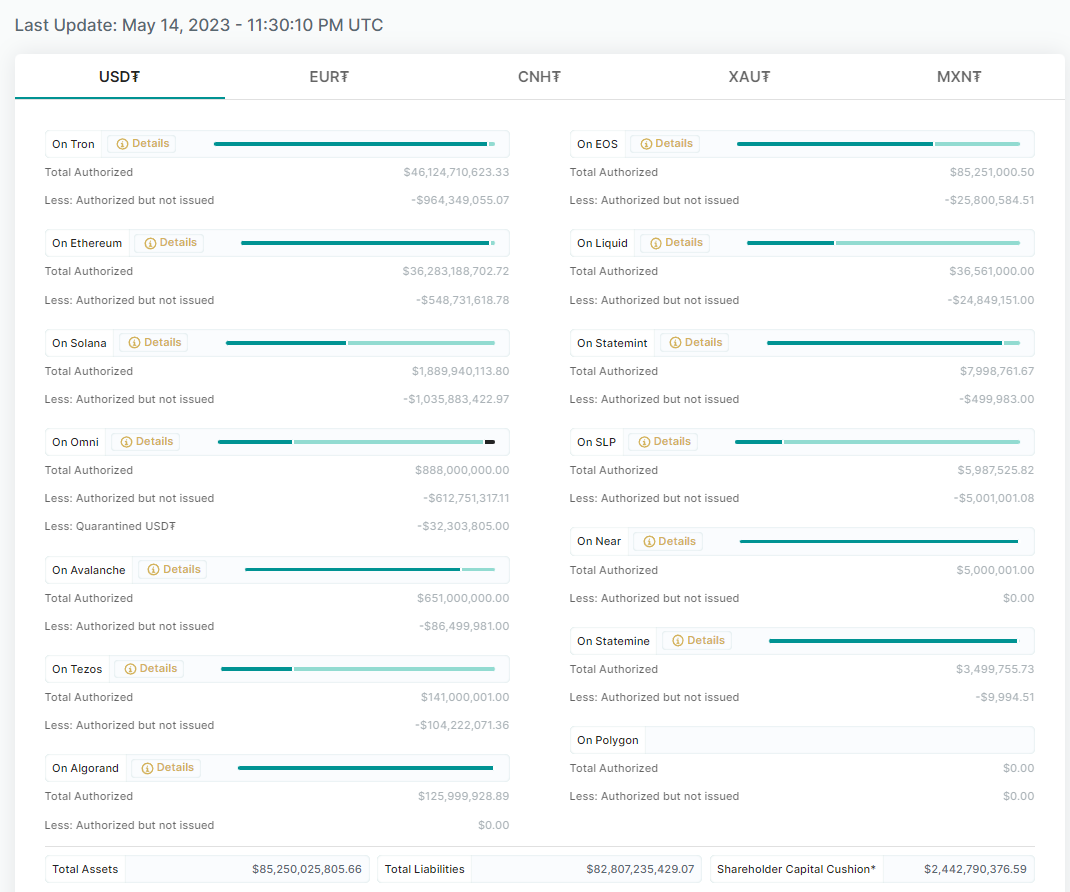Select the Total Liabilities value $82,807,235,429.07
Viewport: 1070px width, 892px height.
640,869
